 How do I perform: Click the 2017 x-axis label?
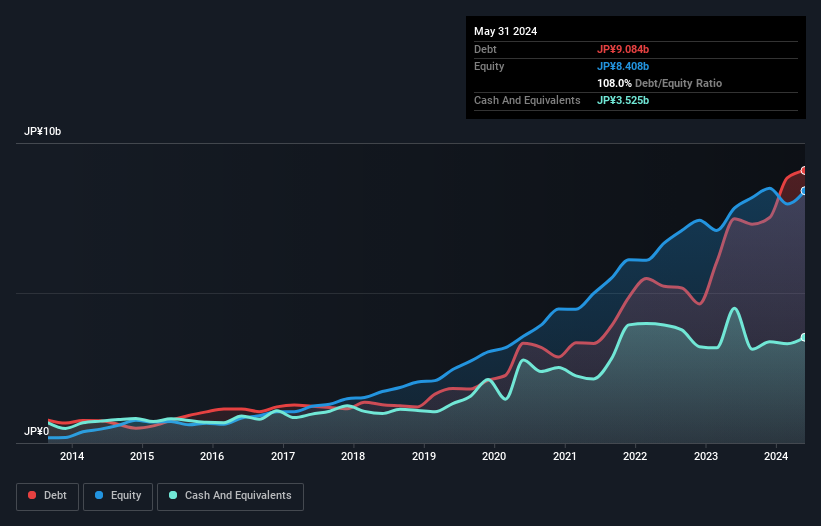click(x=283, y=456)
